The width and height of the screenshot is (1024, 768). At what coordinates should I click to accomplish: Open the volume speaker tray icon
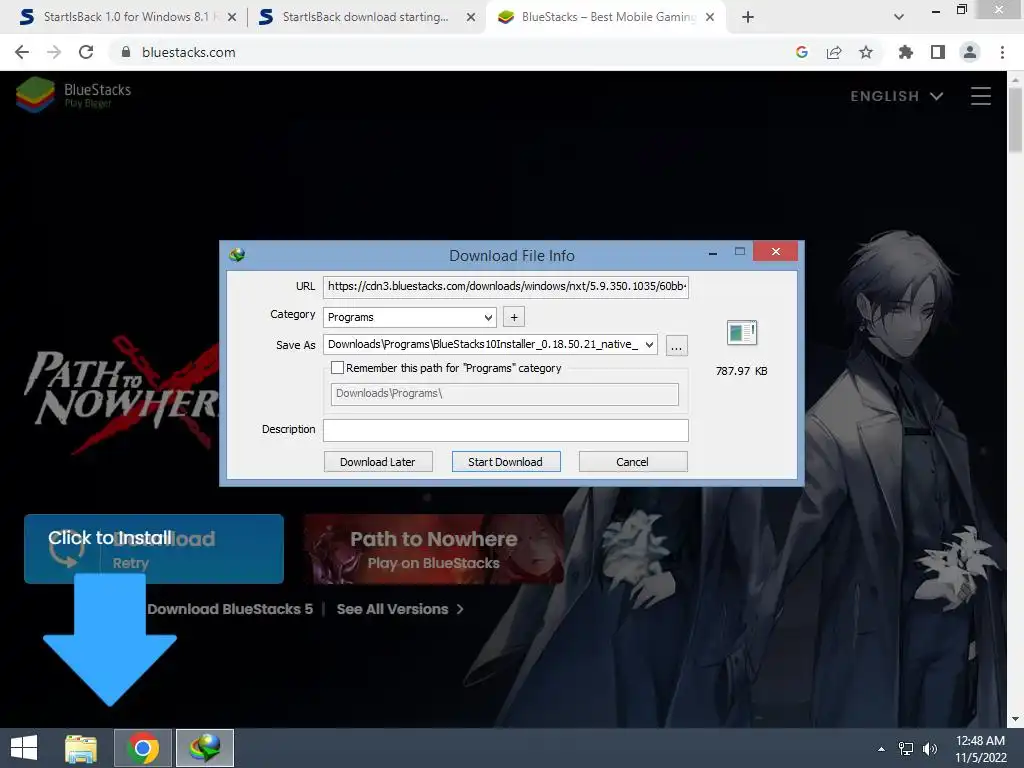point(930,749)
